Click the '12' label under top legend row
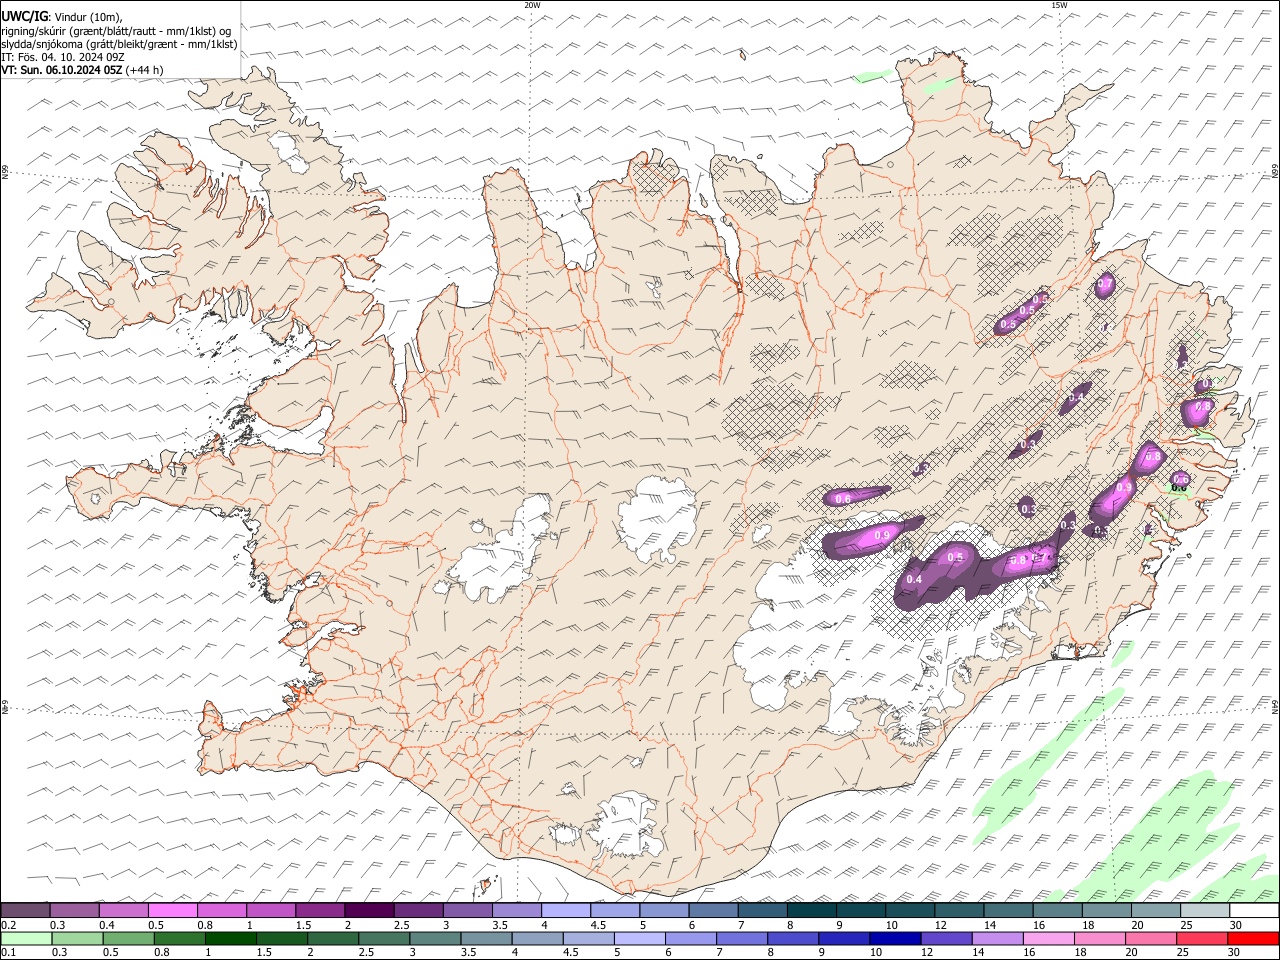1280x960 pixels. coord(941,925)
